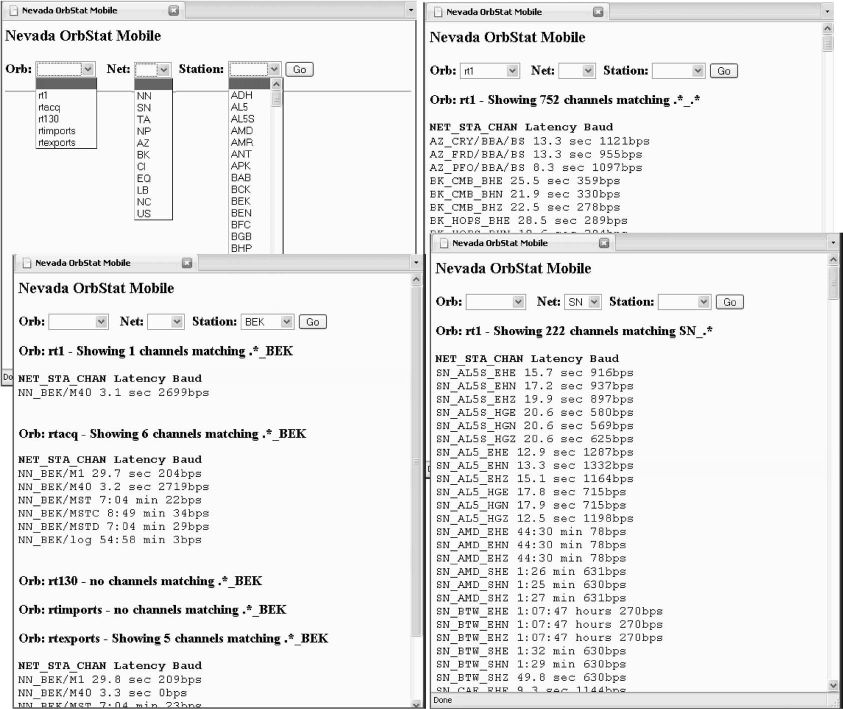Click the Go button in the top-left window
The width and height of the screenshot is (843, 709).
(299, 69)
